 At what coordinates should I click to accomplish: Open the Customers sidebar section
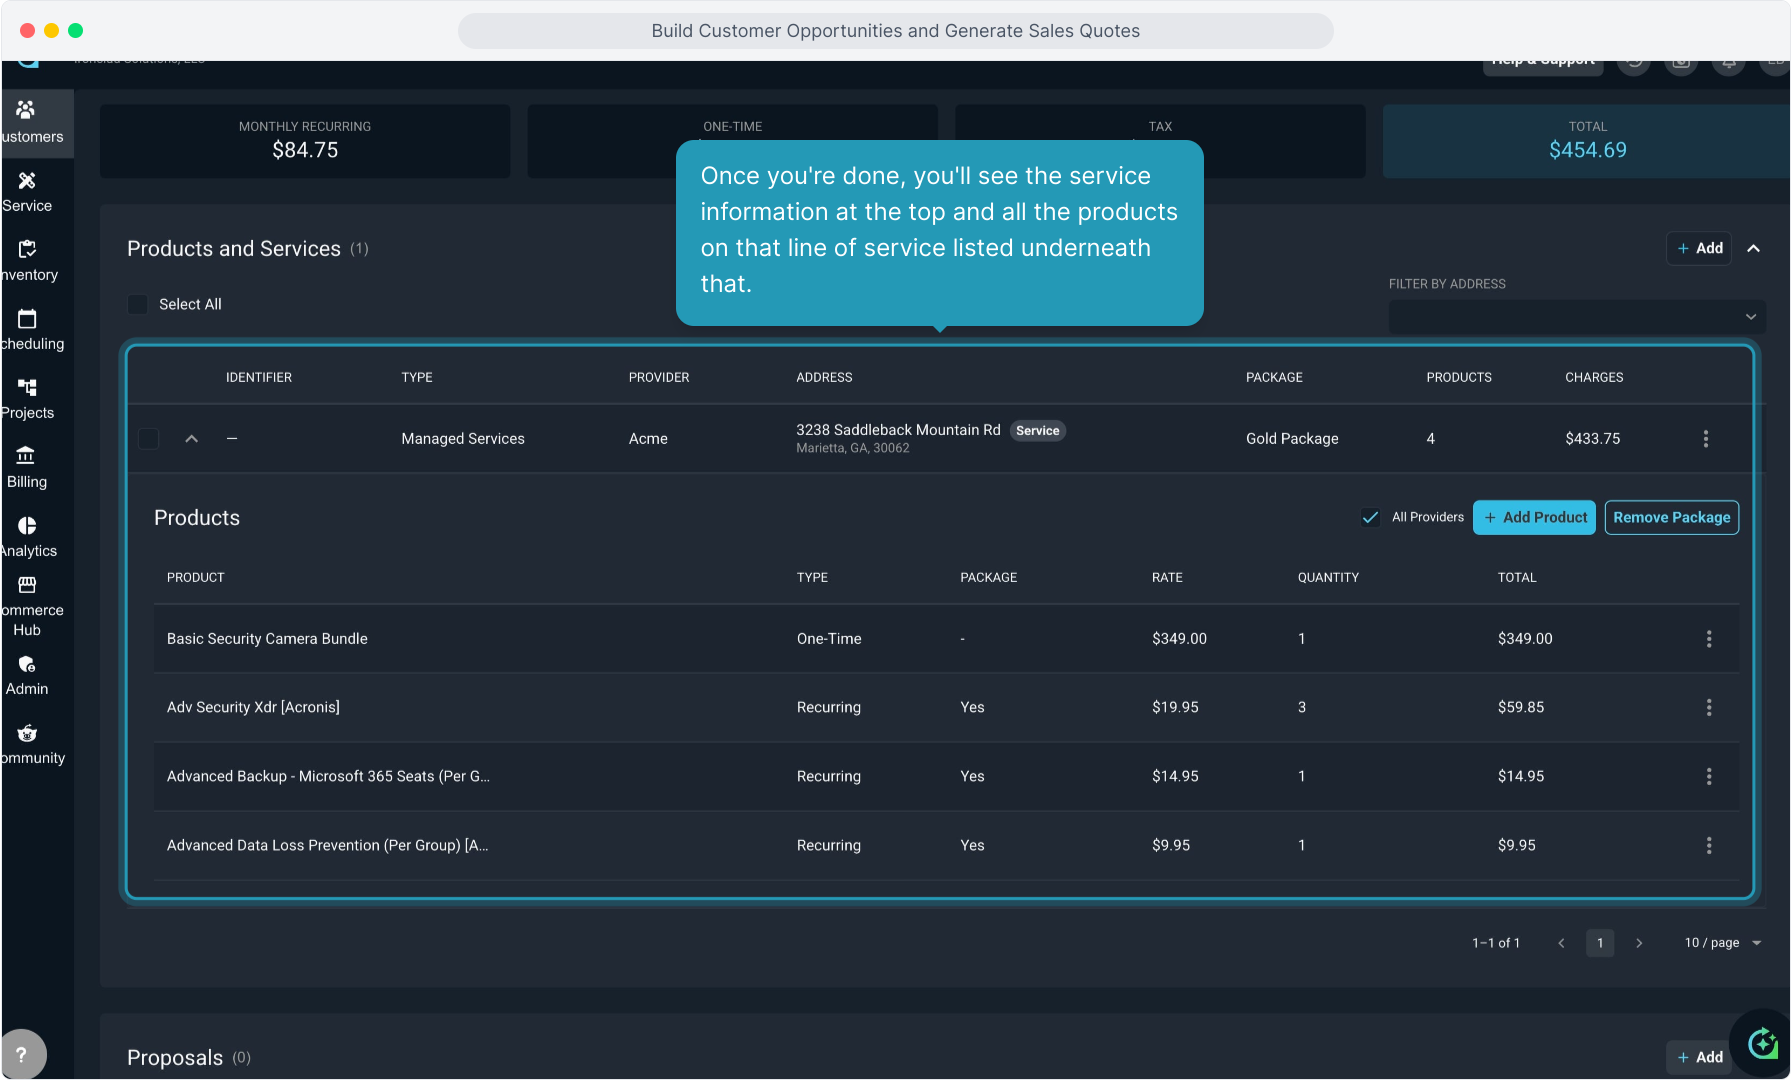(28, 122)
